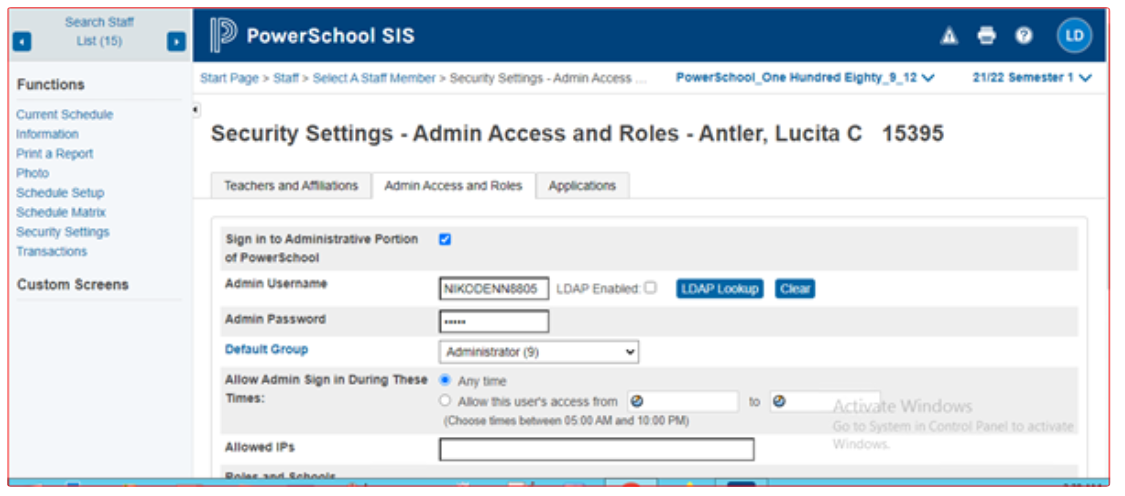
Task: Open the start time clock picker icon
Action: (x=638, y=402)
